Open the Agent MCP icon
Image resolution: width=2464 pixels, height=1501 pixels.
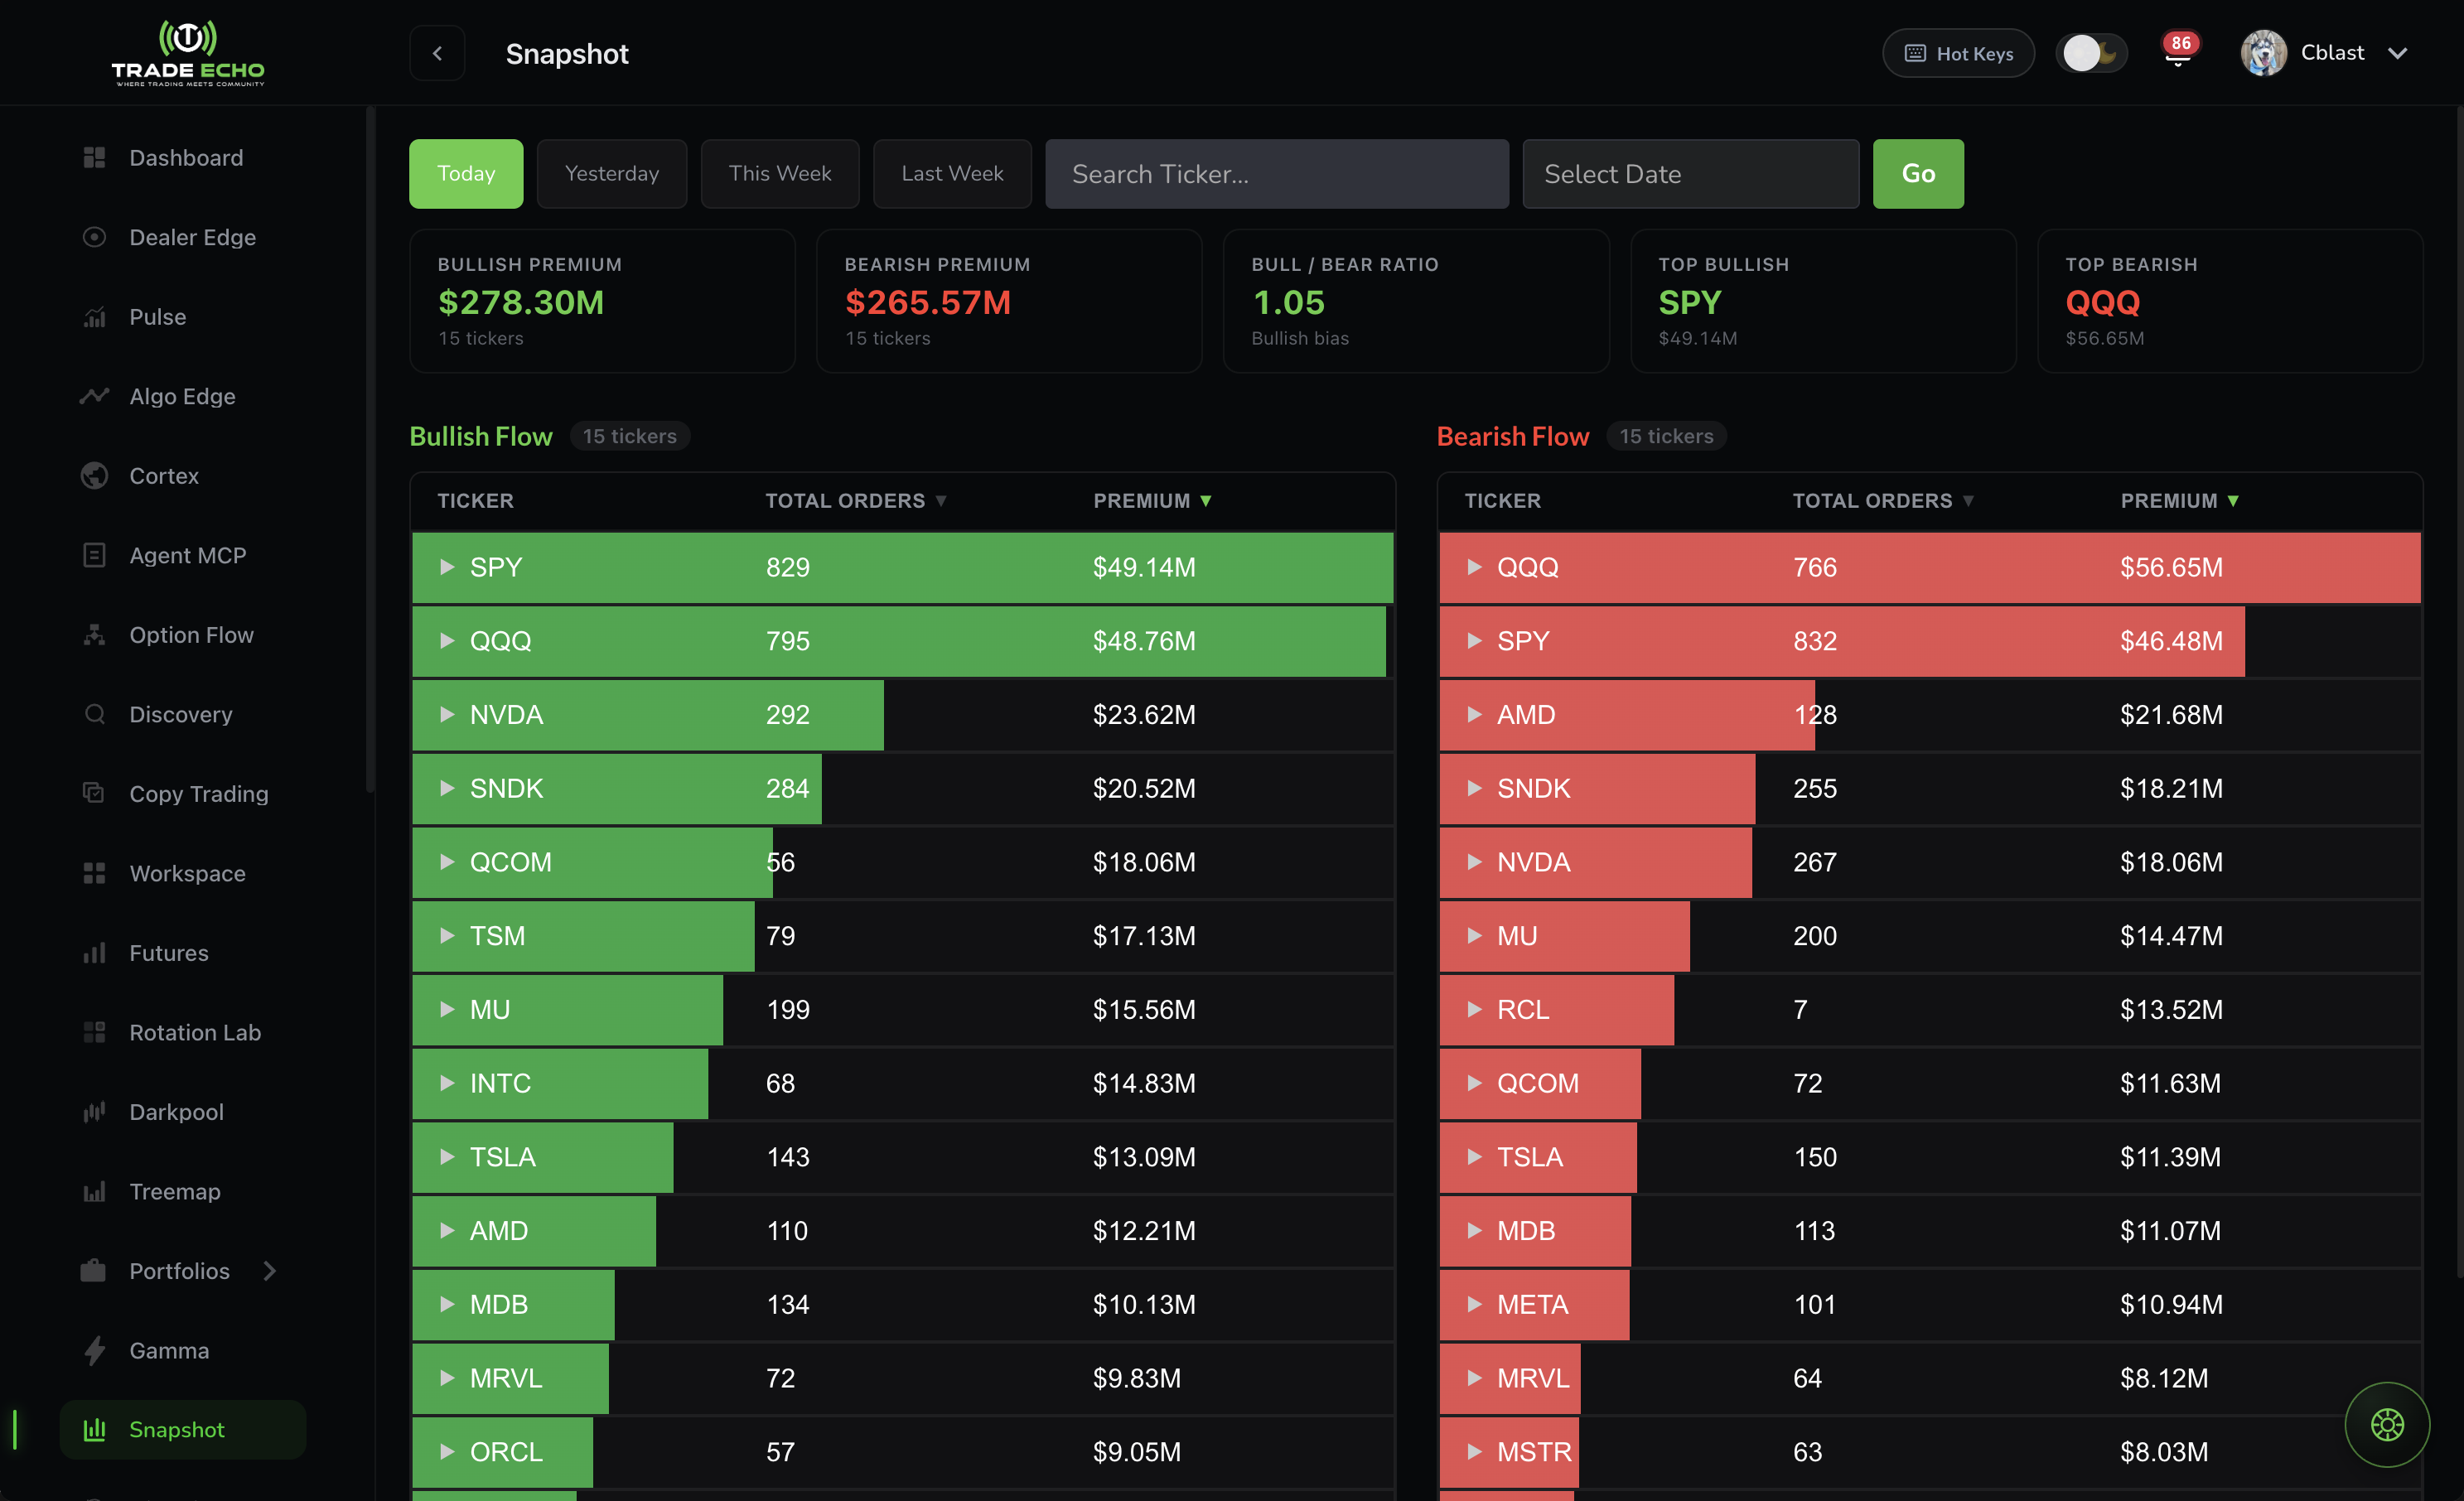point(94,555)
